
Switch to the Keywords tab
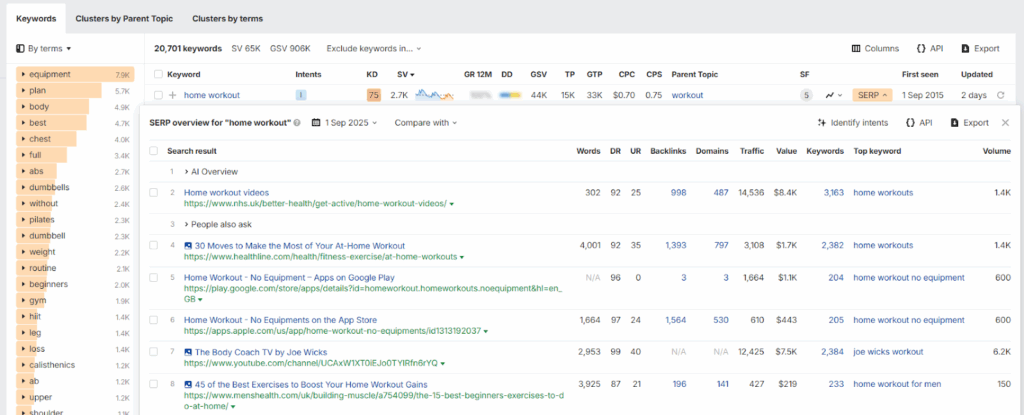pos(36,19)
